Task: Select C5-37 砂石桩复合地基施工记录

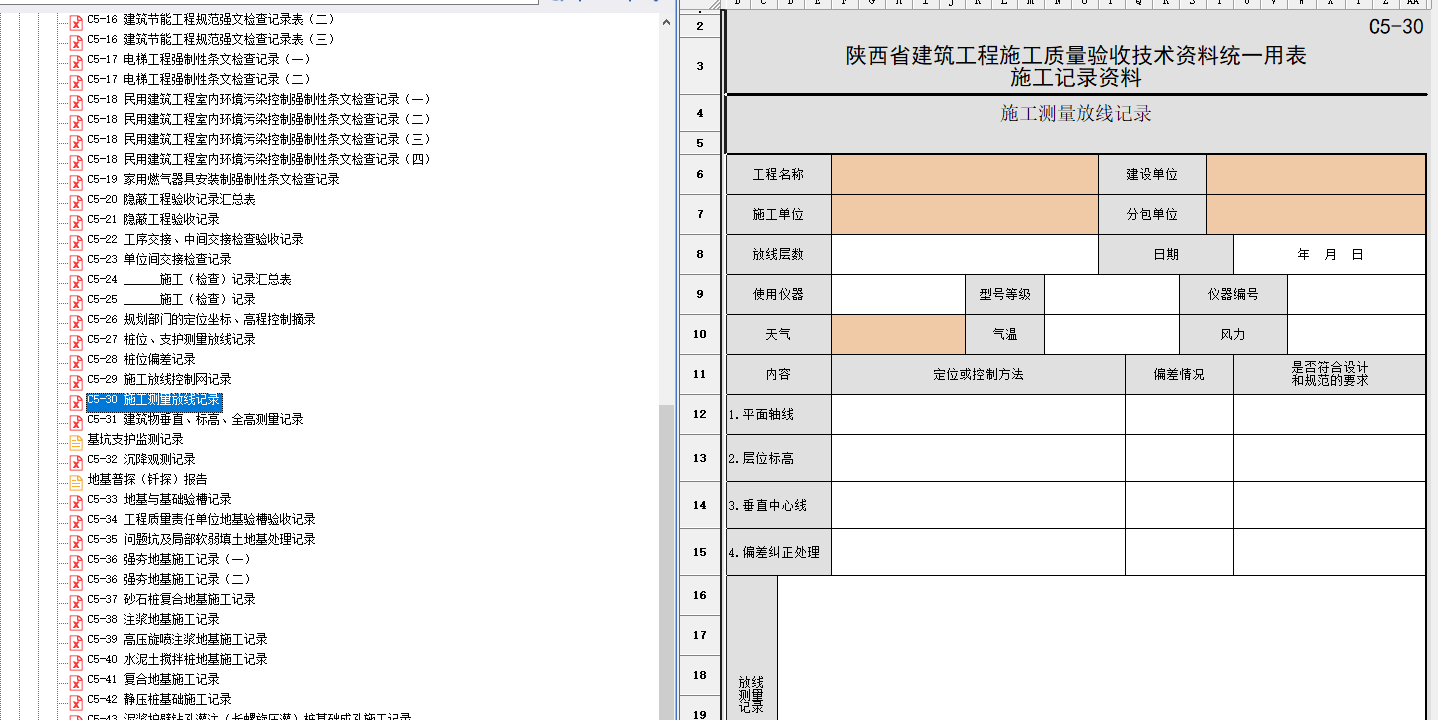Action: 171,599
